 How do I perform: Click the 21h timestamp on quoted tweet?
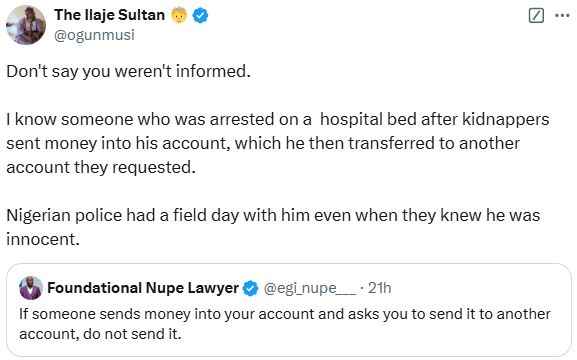pyautogui.click(x=379, y=288)
